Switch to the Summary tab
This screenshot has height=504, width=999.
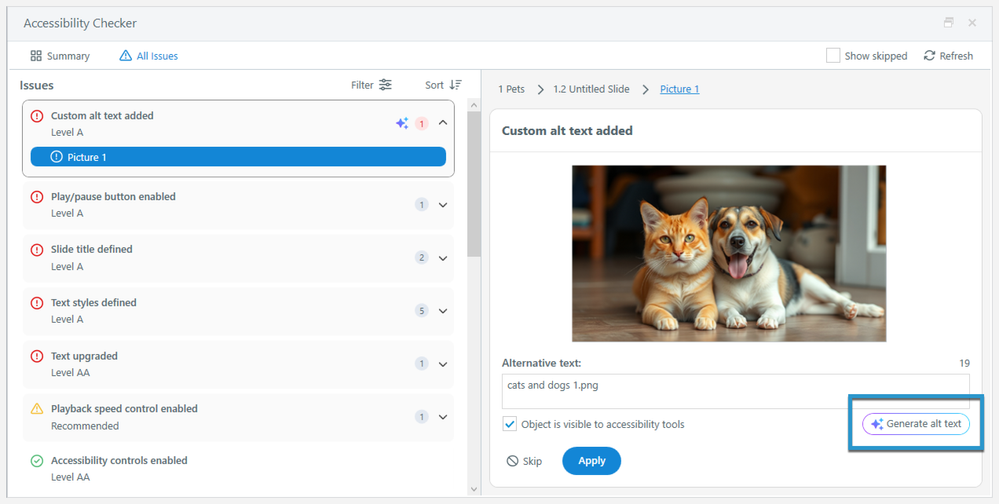[x=60, y=56]
